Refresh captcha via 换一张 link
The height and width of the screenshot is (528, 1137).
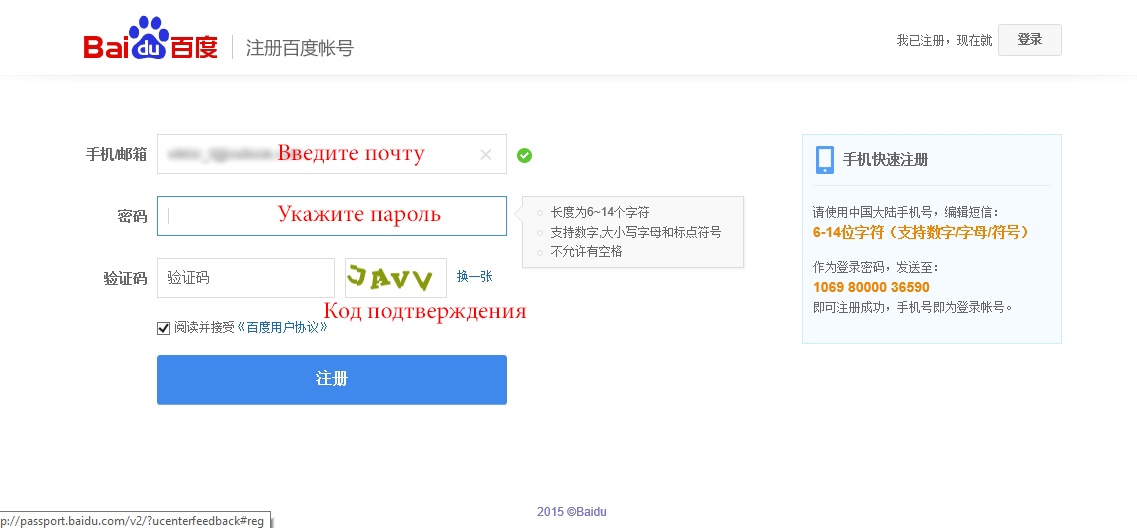tap(475, 276)
